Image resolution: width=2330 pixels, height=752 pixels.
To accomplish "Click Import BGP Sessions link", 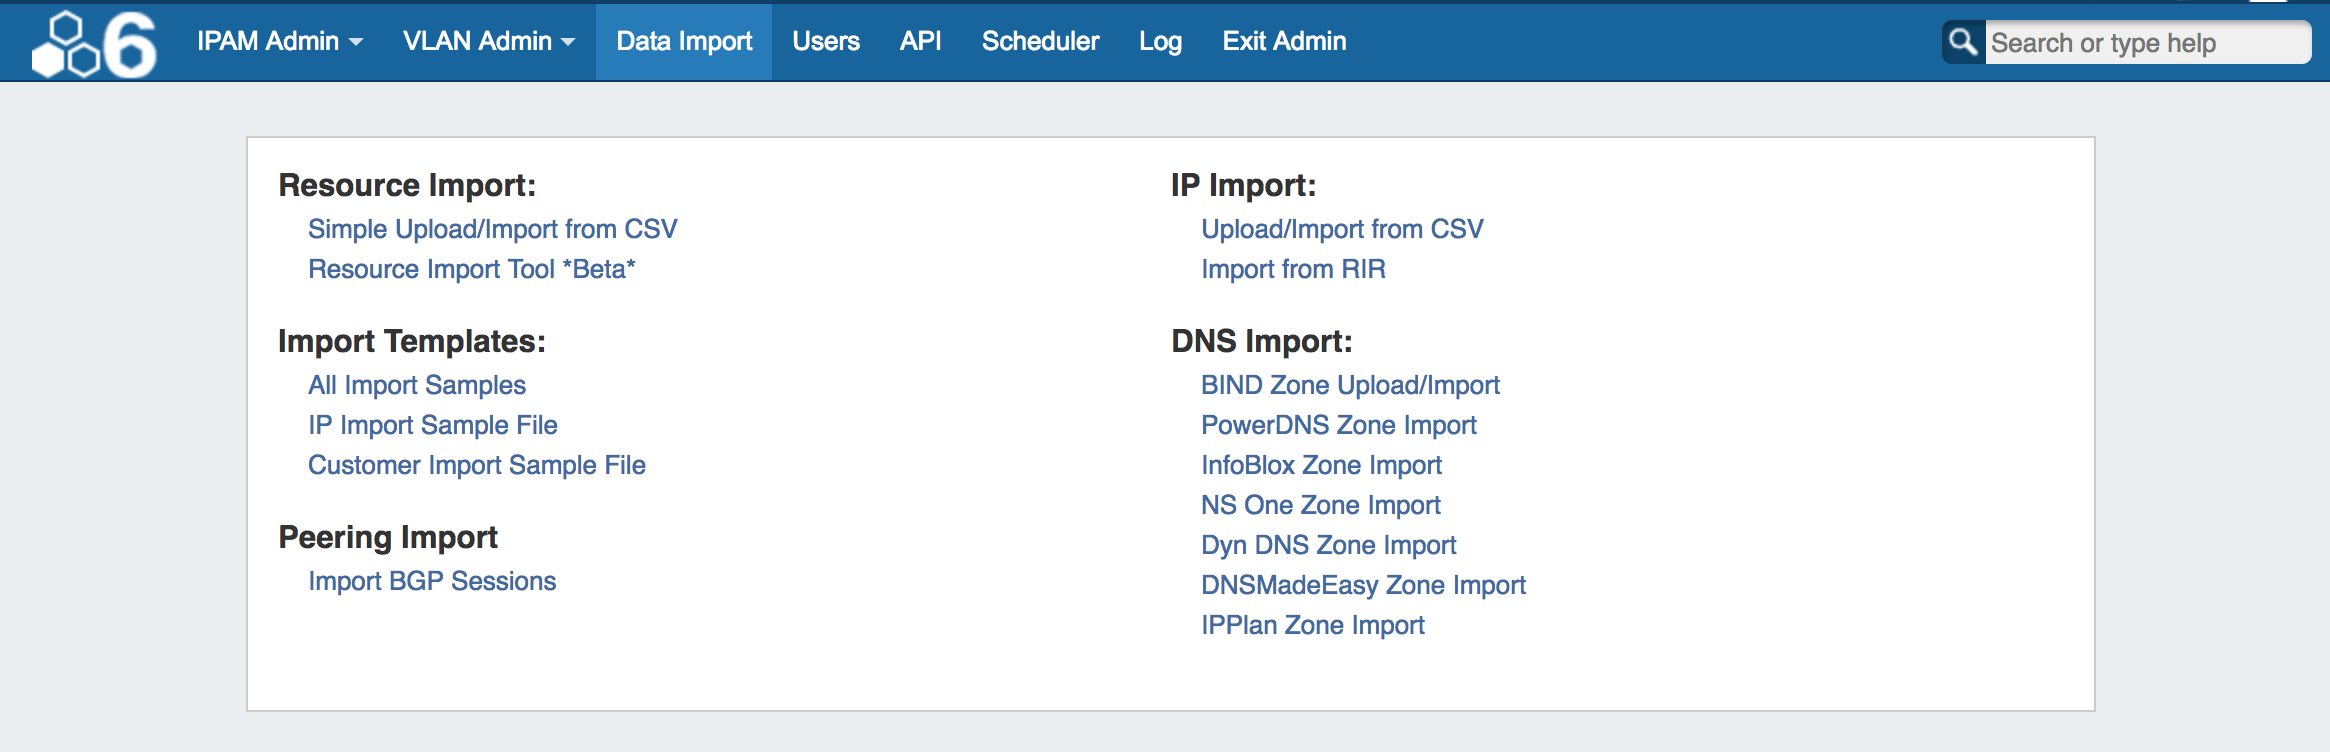I will (x=431, y=581).
